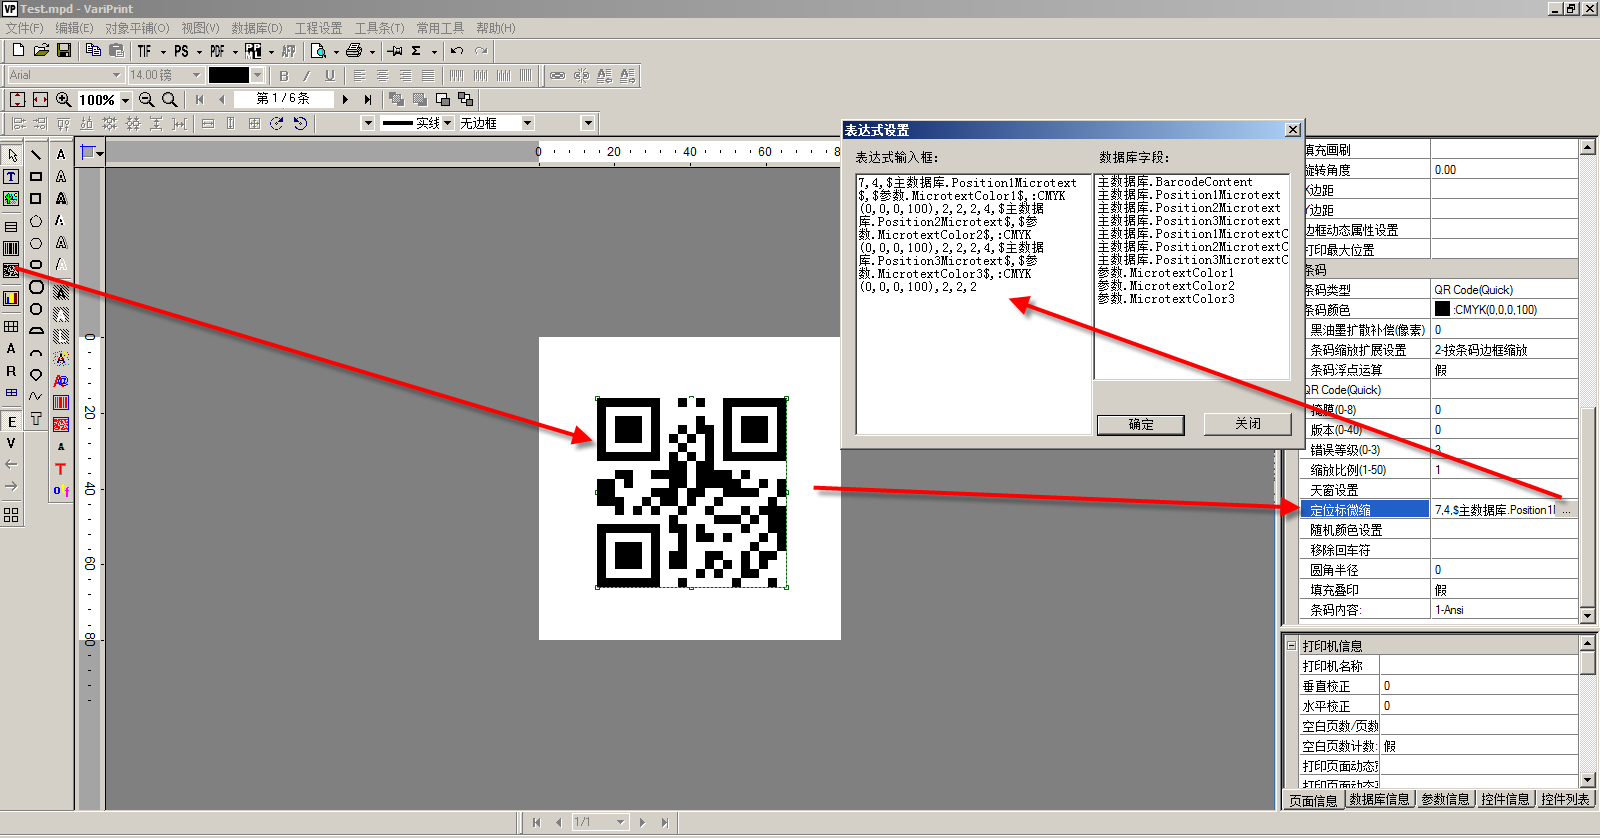
Task: Switch to the 参数信息 tab
Action: coord(1445,799)
